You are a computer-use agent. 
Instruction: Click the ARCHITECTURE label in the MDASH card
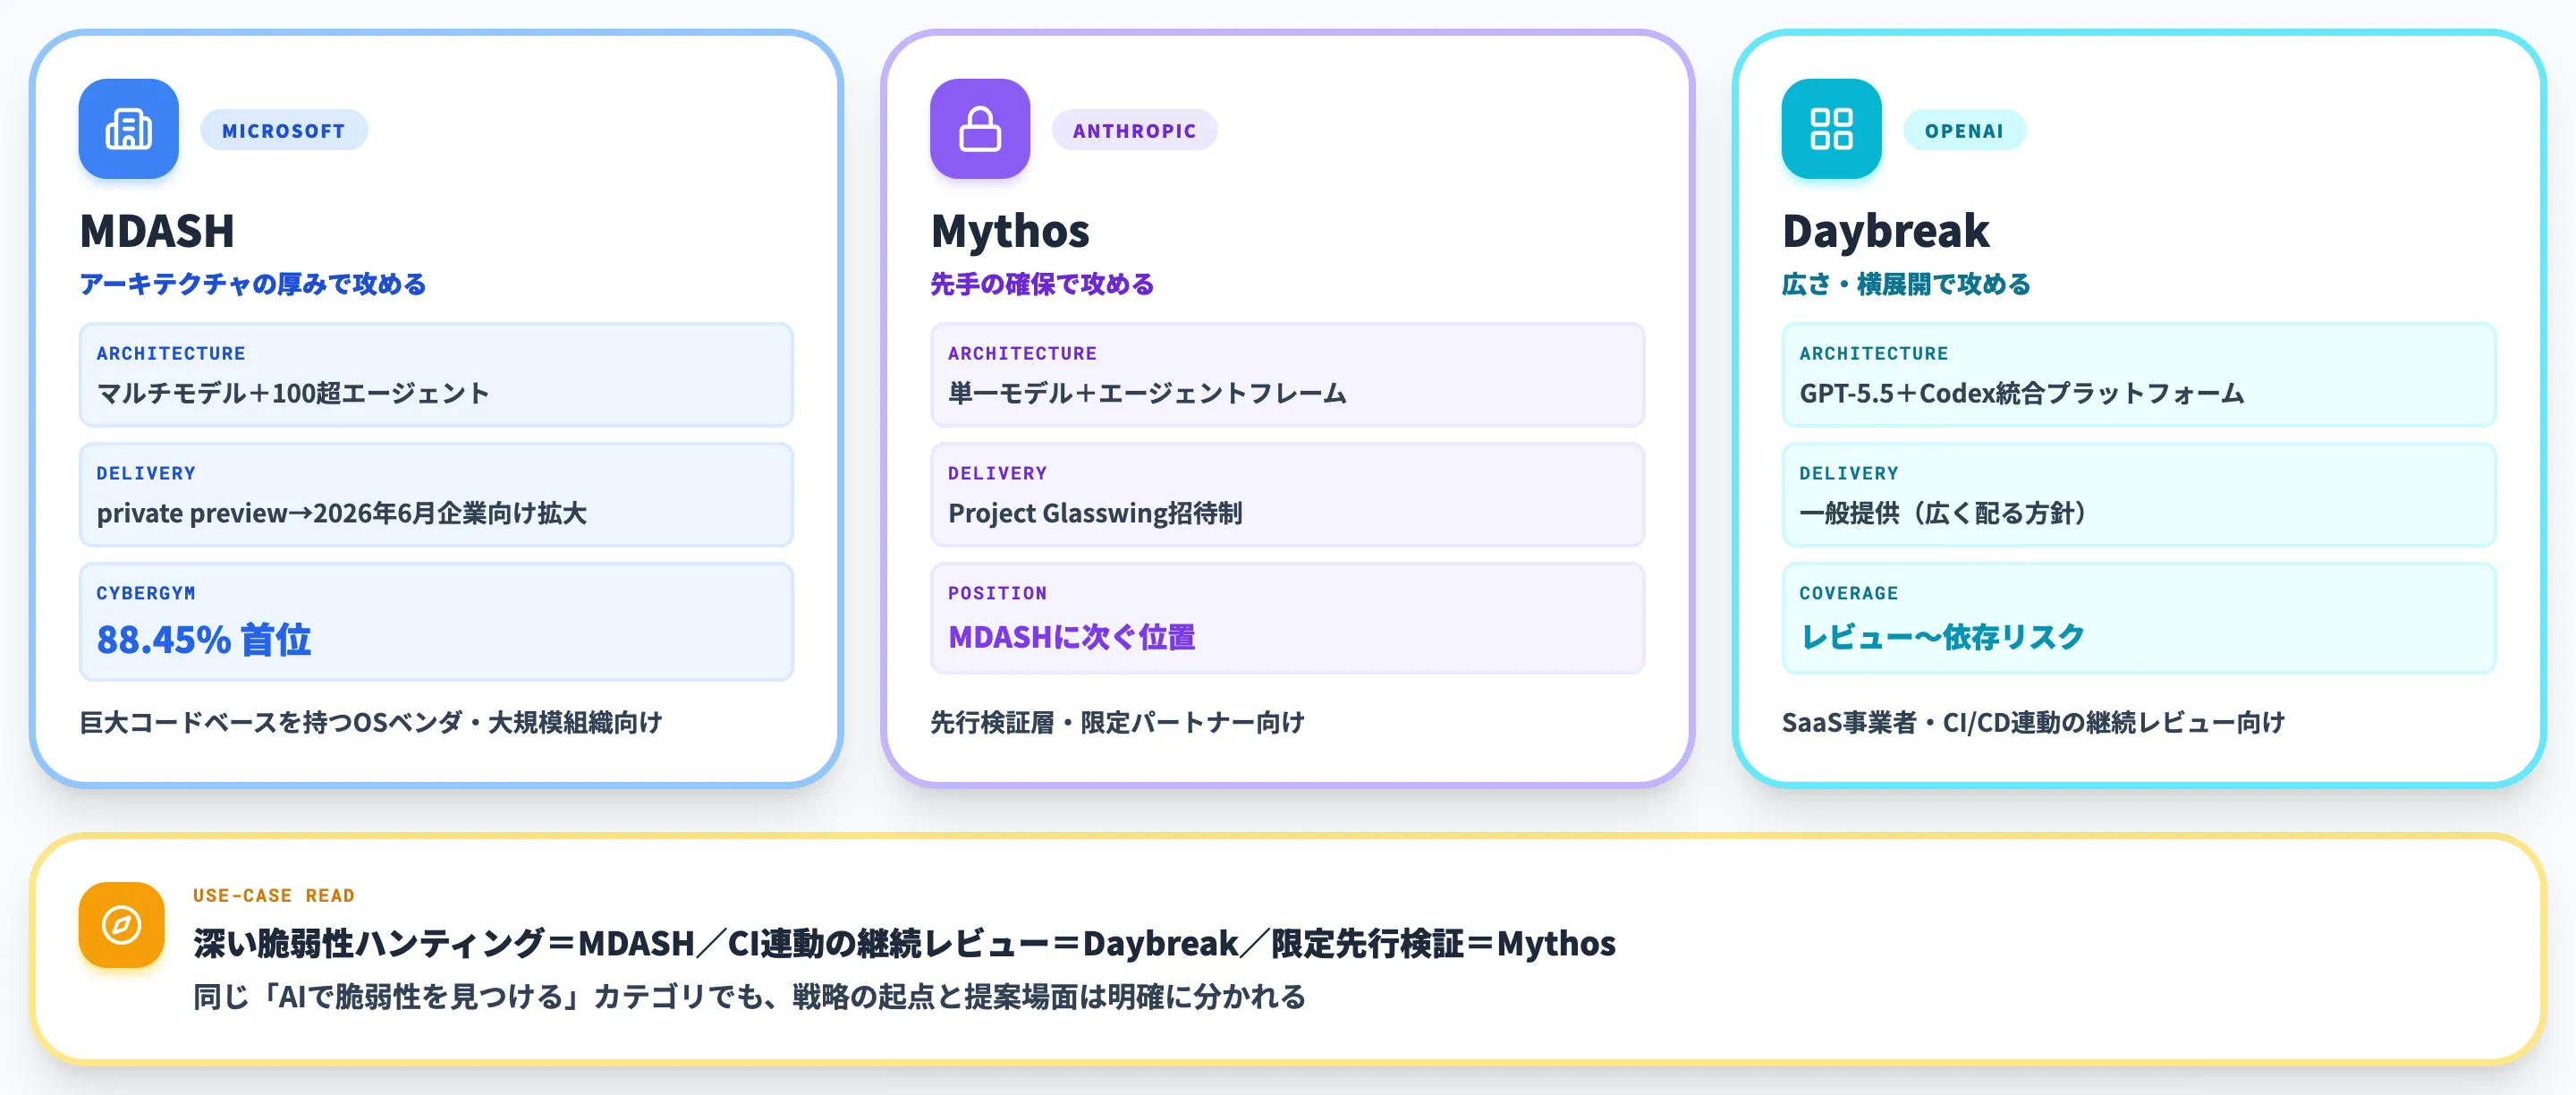pyautogui.click(x=171, y=353)
